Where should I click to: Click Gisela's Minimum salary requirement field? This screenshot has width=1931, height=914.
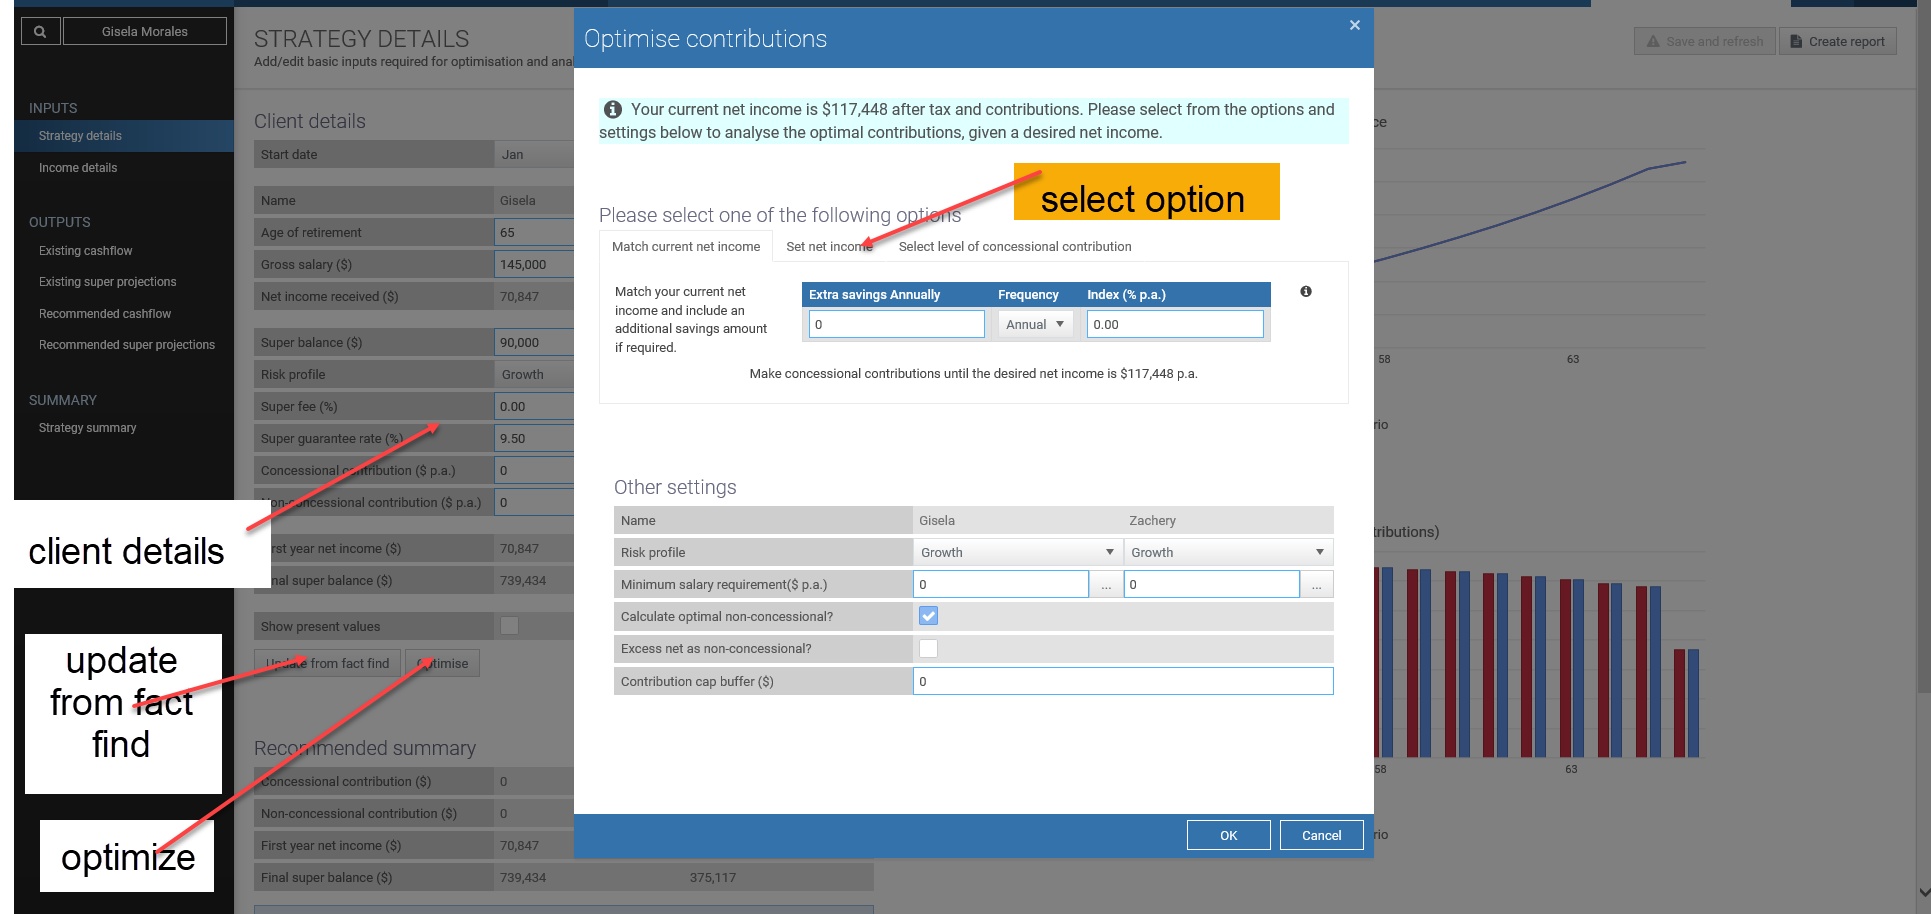point(1001,584)
